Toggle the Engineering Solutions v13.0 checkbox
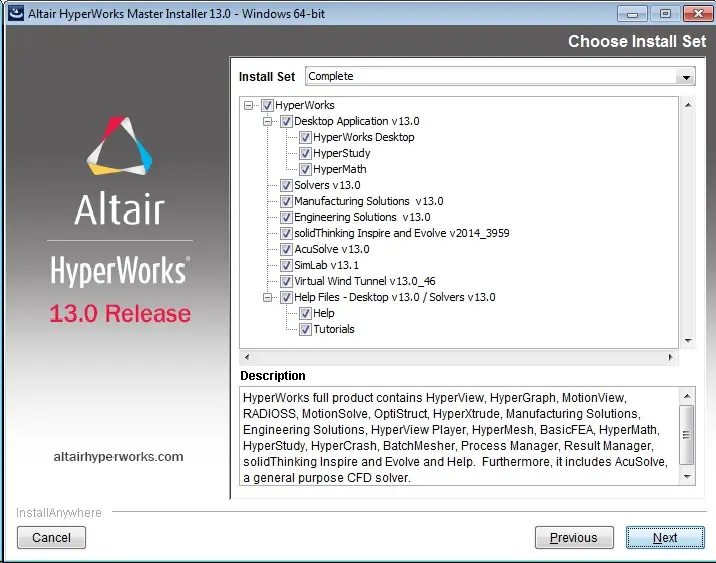Viewport: 716px width, 563px height. point(286,217)
